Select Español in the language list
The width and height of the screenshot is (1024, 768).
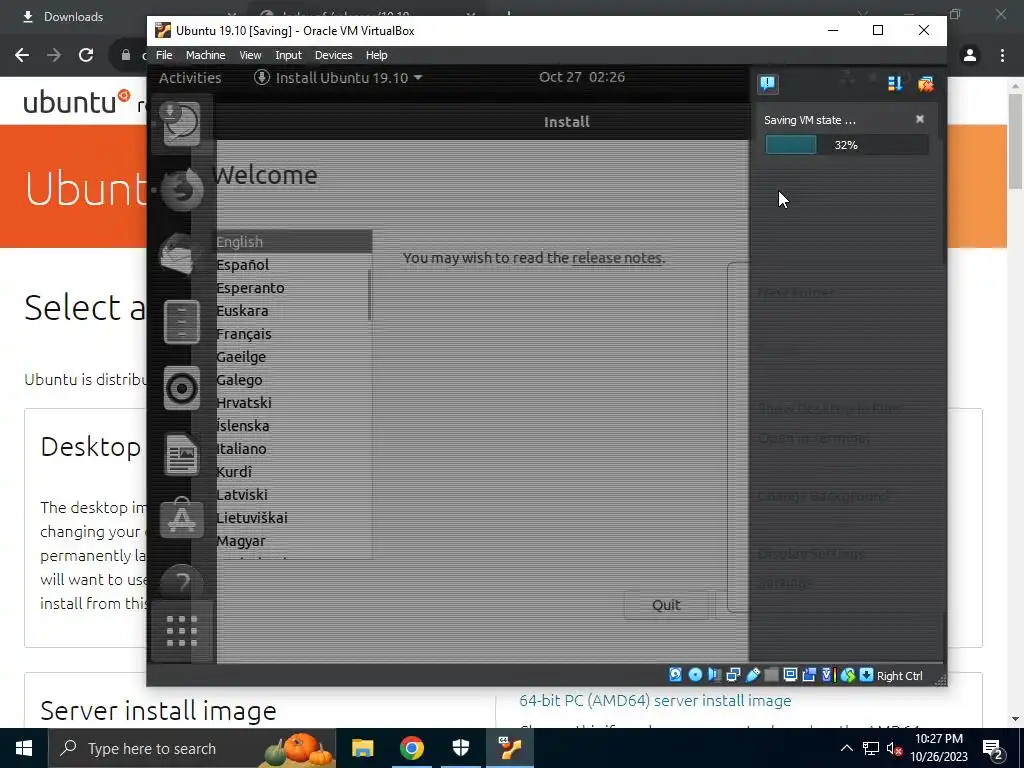coord(293,264)
